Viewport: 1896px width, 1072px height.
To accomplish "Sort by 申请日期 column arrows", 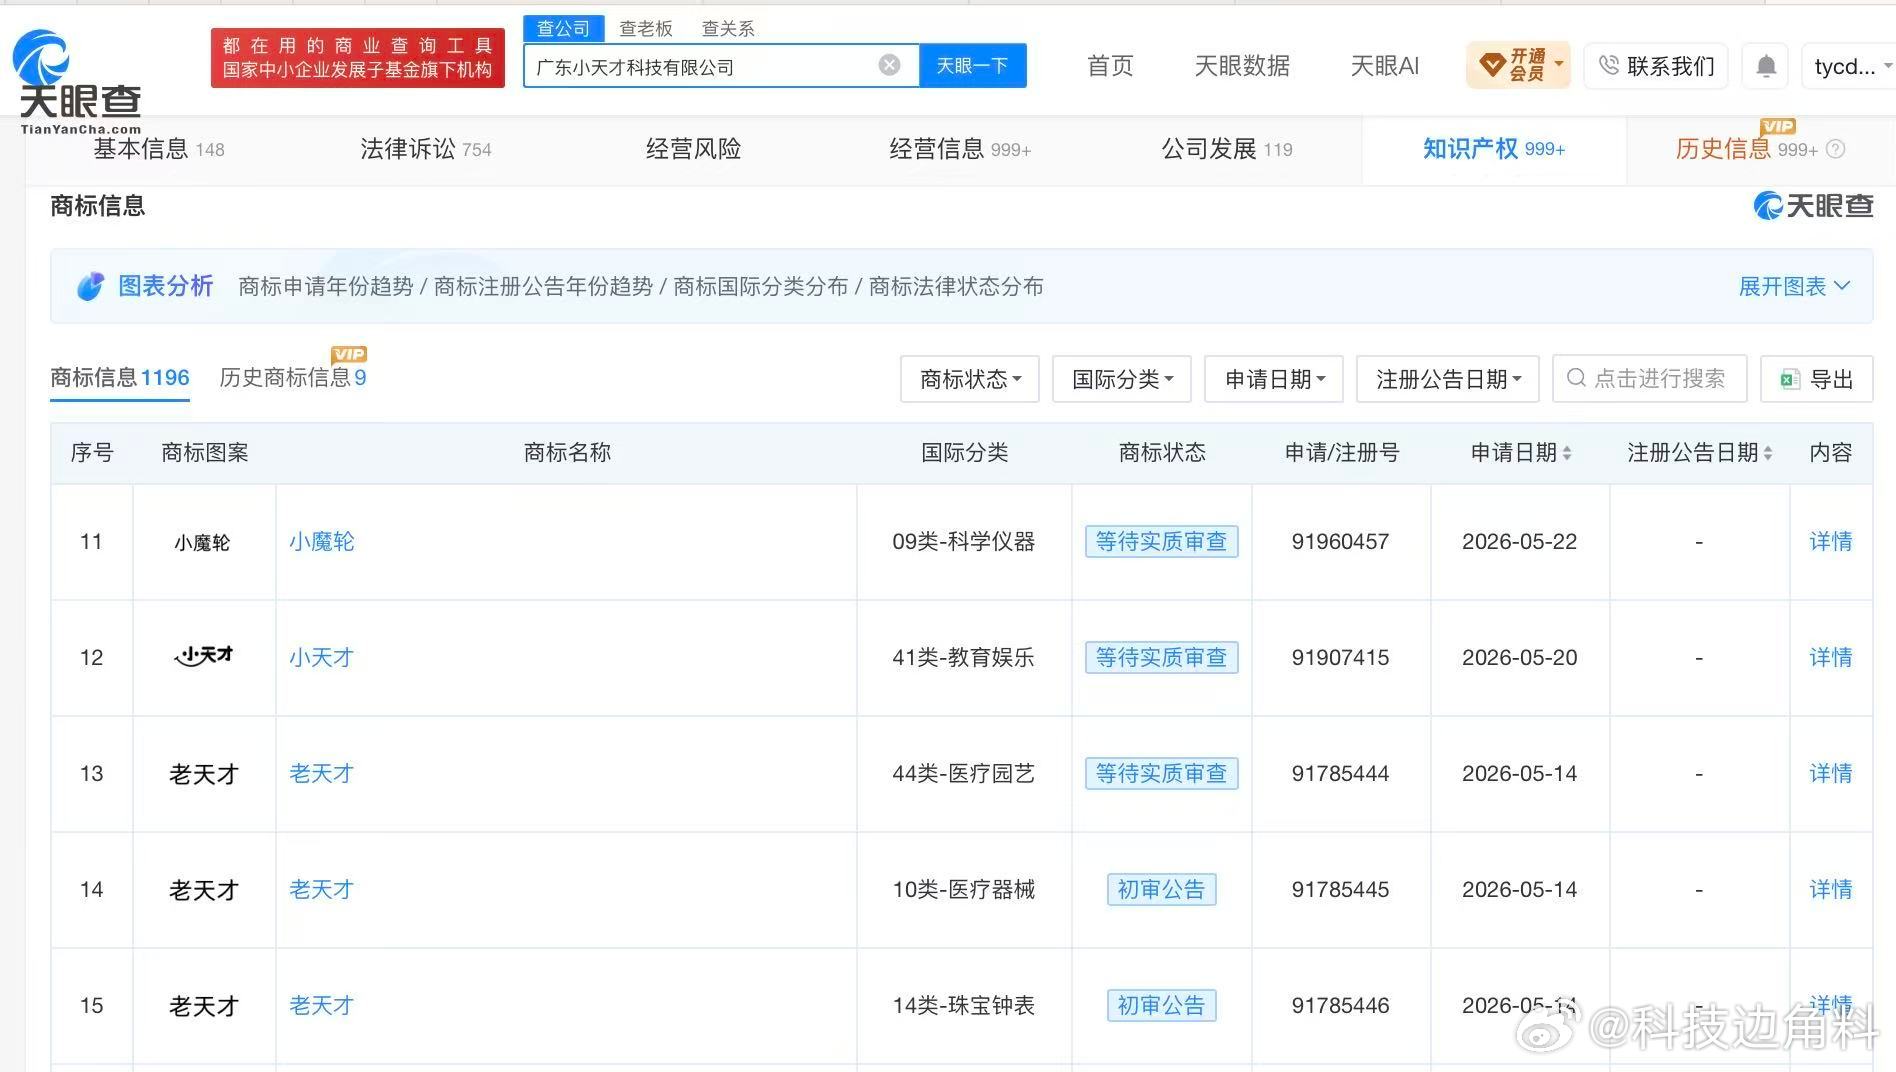I will (1567, 453).
